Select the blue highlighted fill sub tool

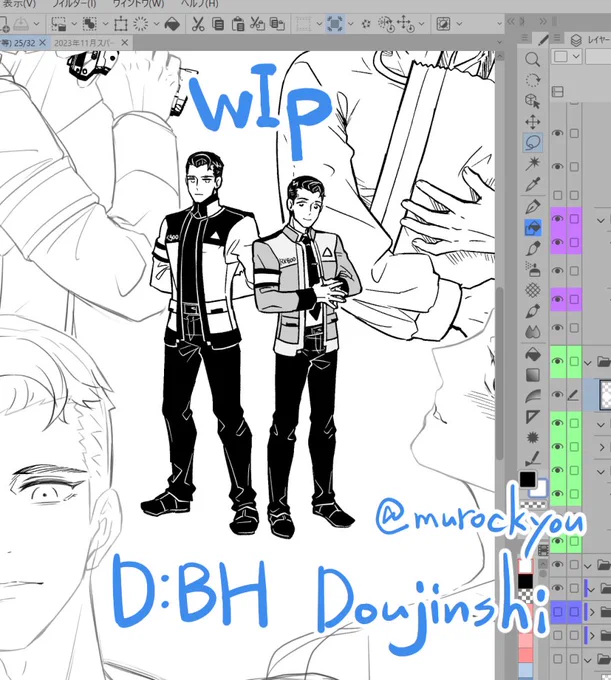(x=533, y=227)
